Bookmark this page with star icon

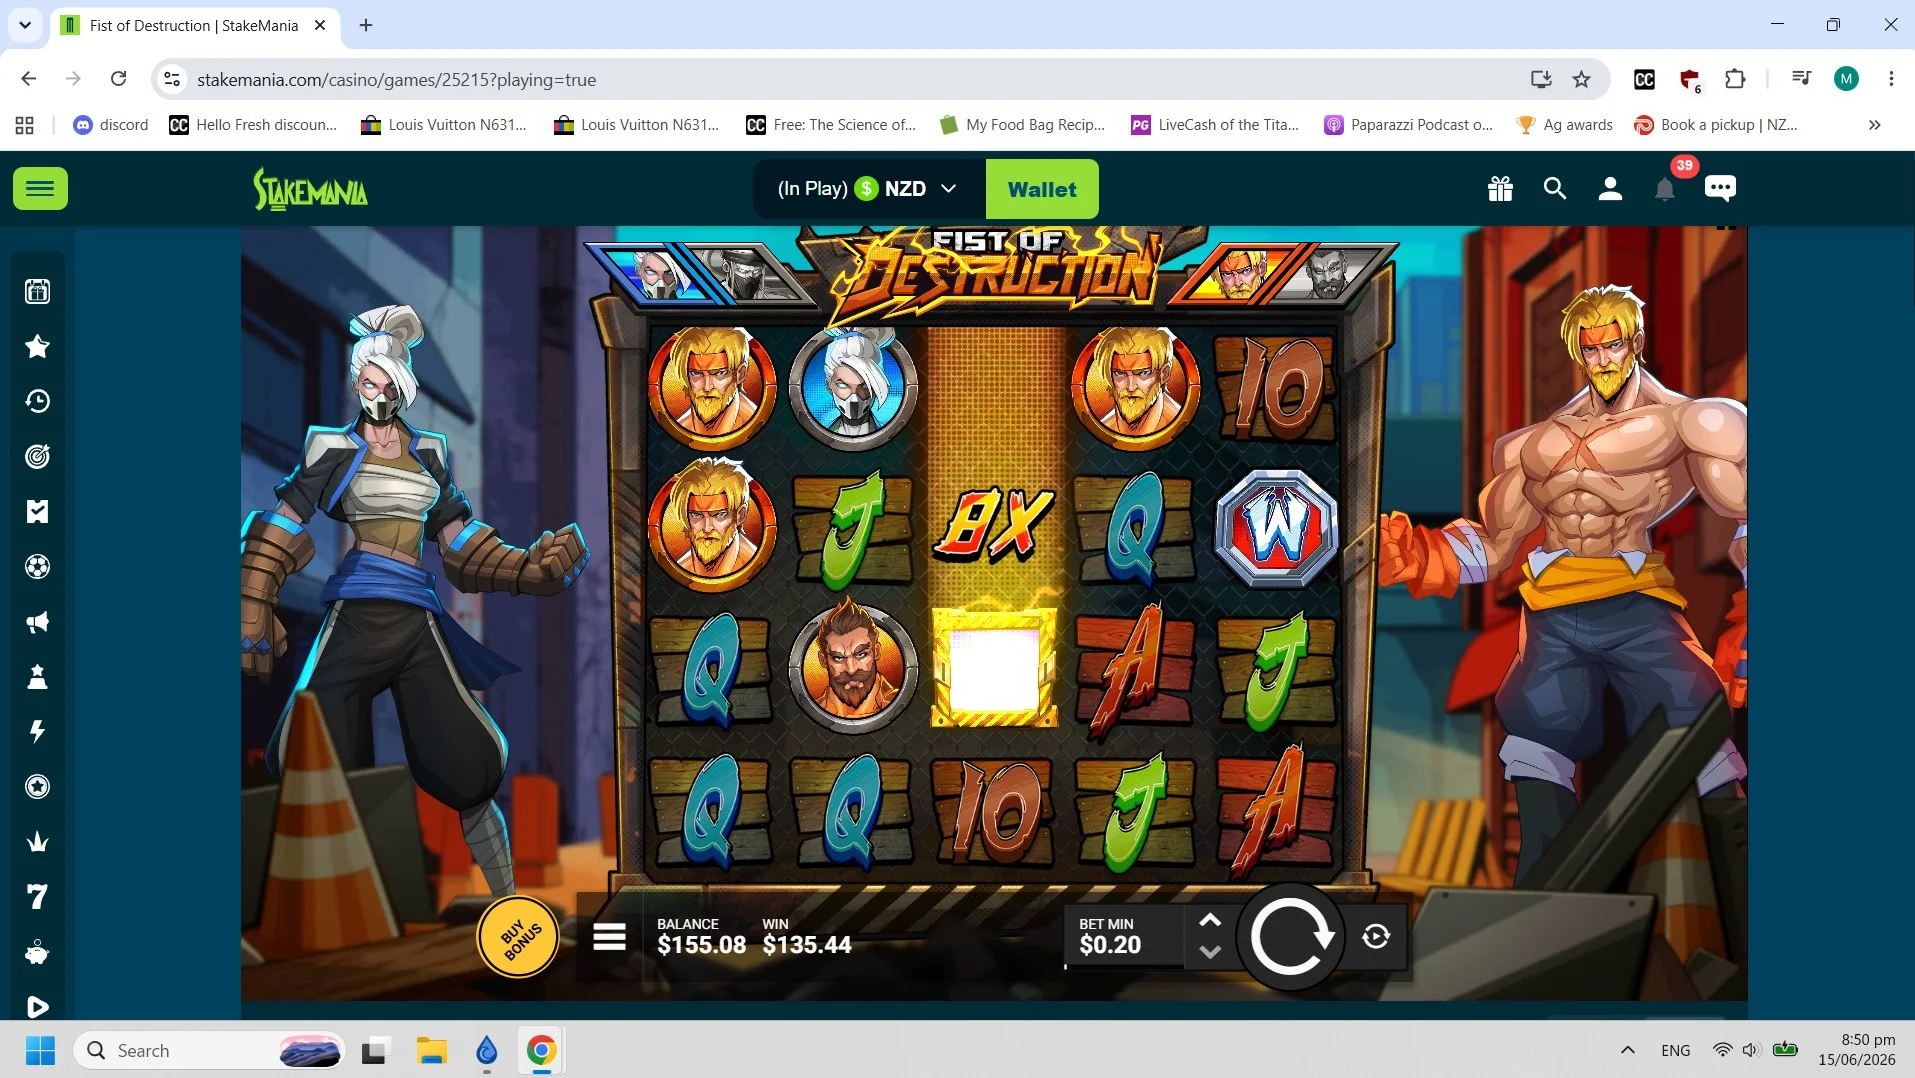click(1581, 79)
